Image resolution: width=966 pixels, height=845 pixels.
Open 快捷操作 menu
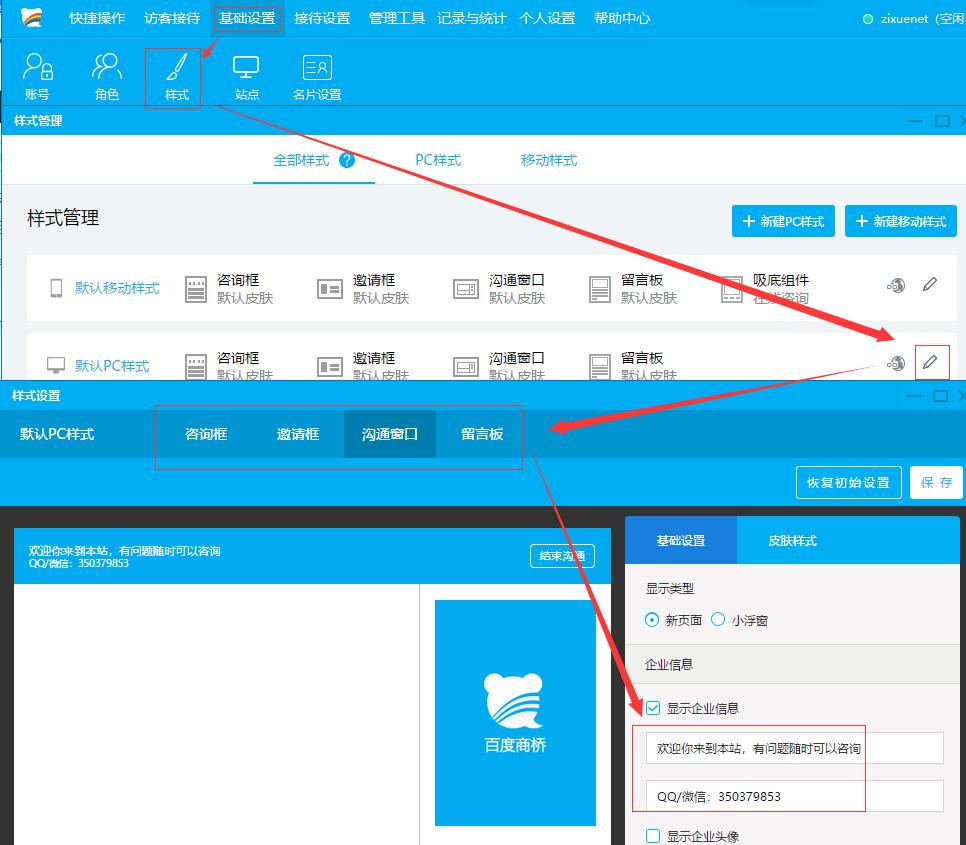click(97, 18)
